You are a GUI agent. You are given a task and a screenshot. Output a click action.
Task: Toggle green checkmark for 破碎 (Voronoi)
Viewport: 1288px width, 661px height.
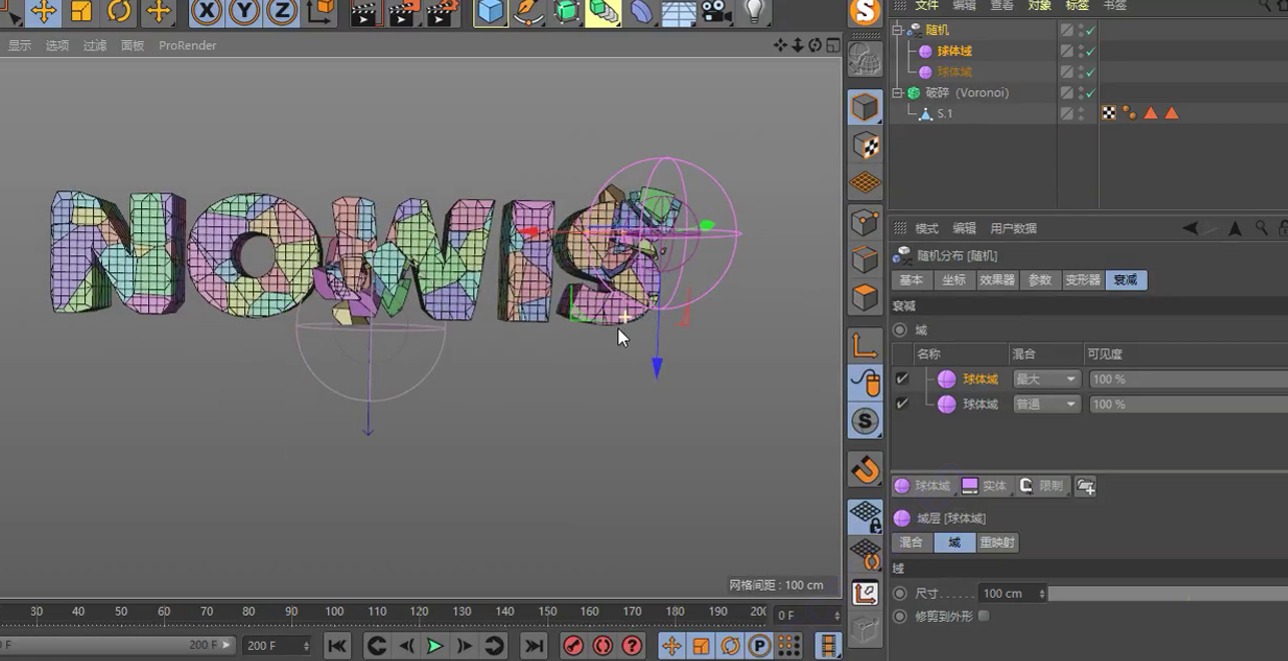(1090, 93)
